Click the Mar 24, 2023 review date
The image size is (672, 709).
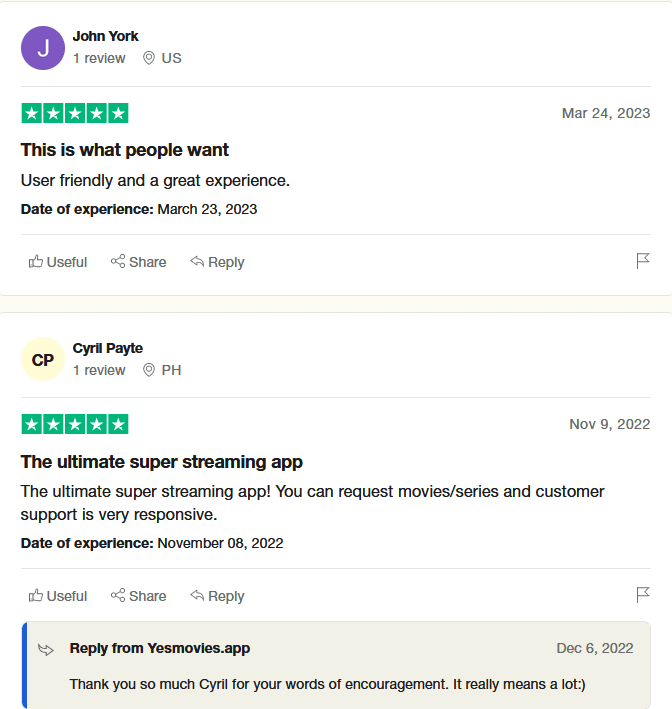[x=606, y=113]
